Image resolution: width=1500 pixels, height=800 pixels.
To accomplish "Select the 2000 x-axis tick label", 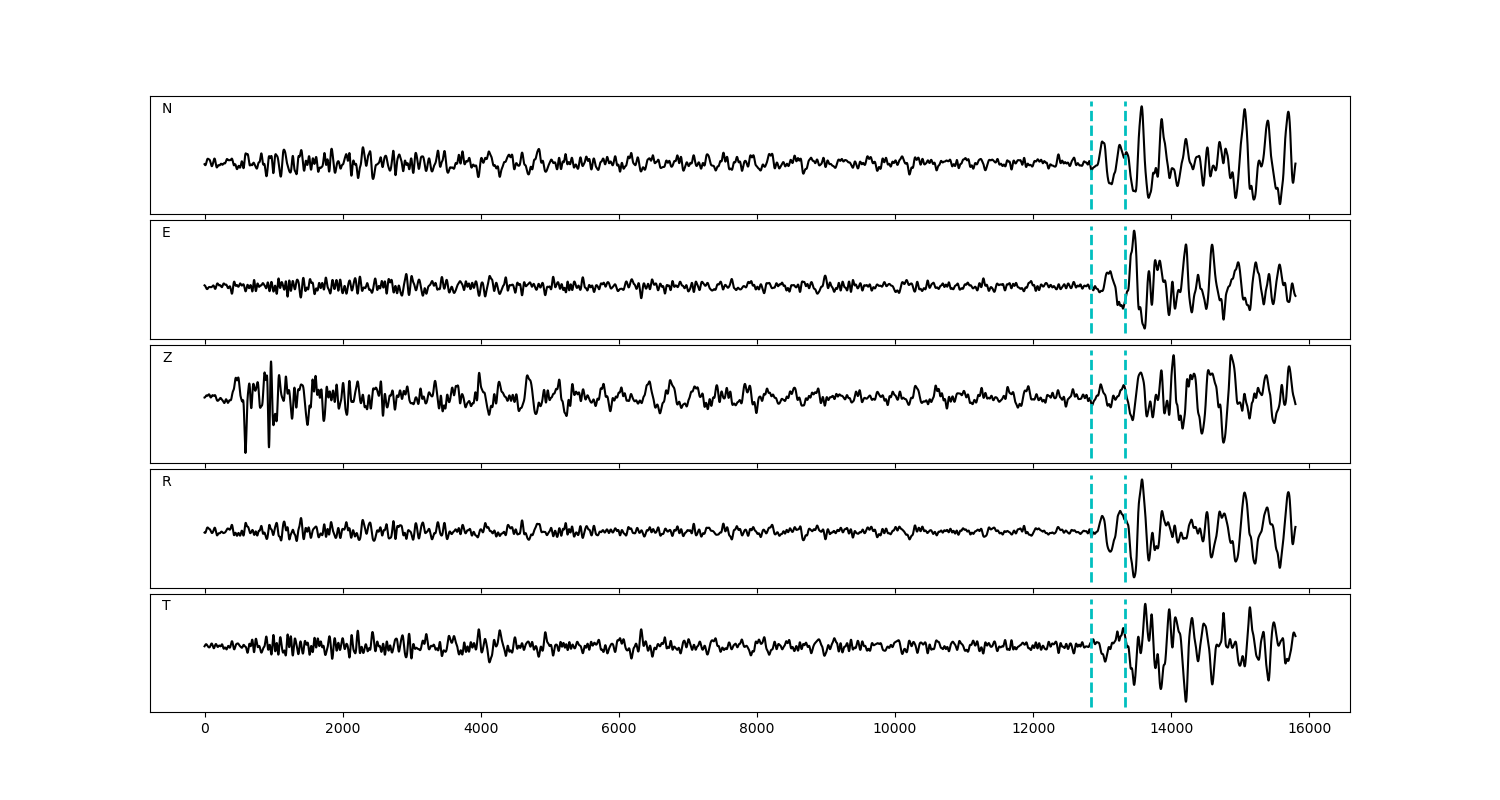I will 343,730.
